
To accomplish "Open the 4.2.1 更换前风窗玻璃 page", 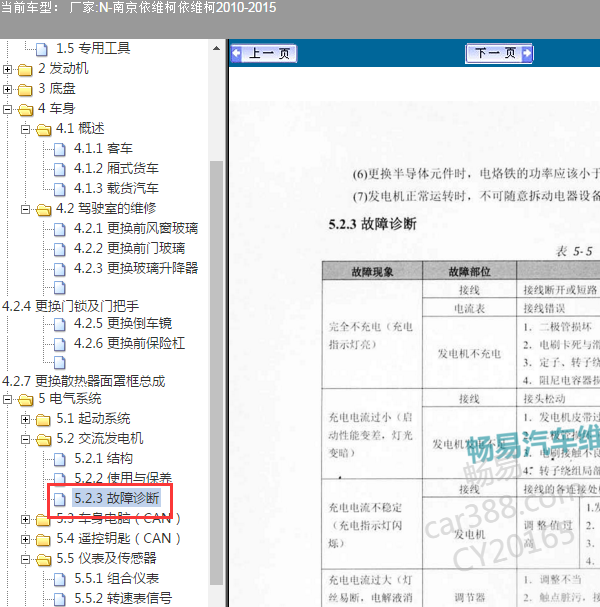I will 136,228.
